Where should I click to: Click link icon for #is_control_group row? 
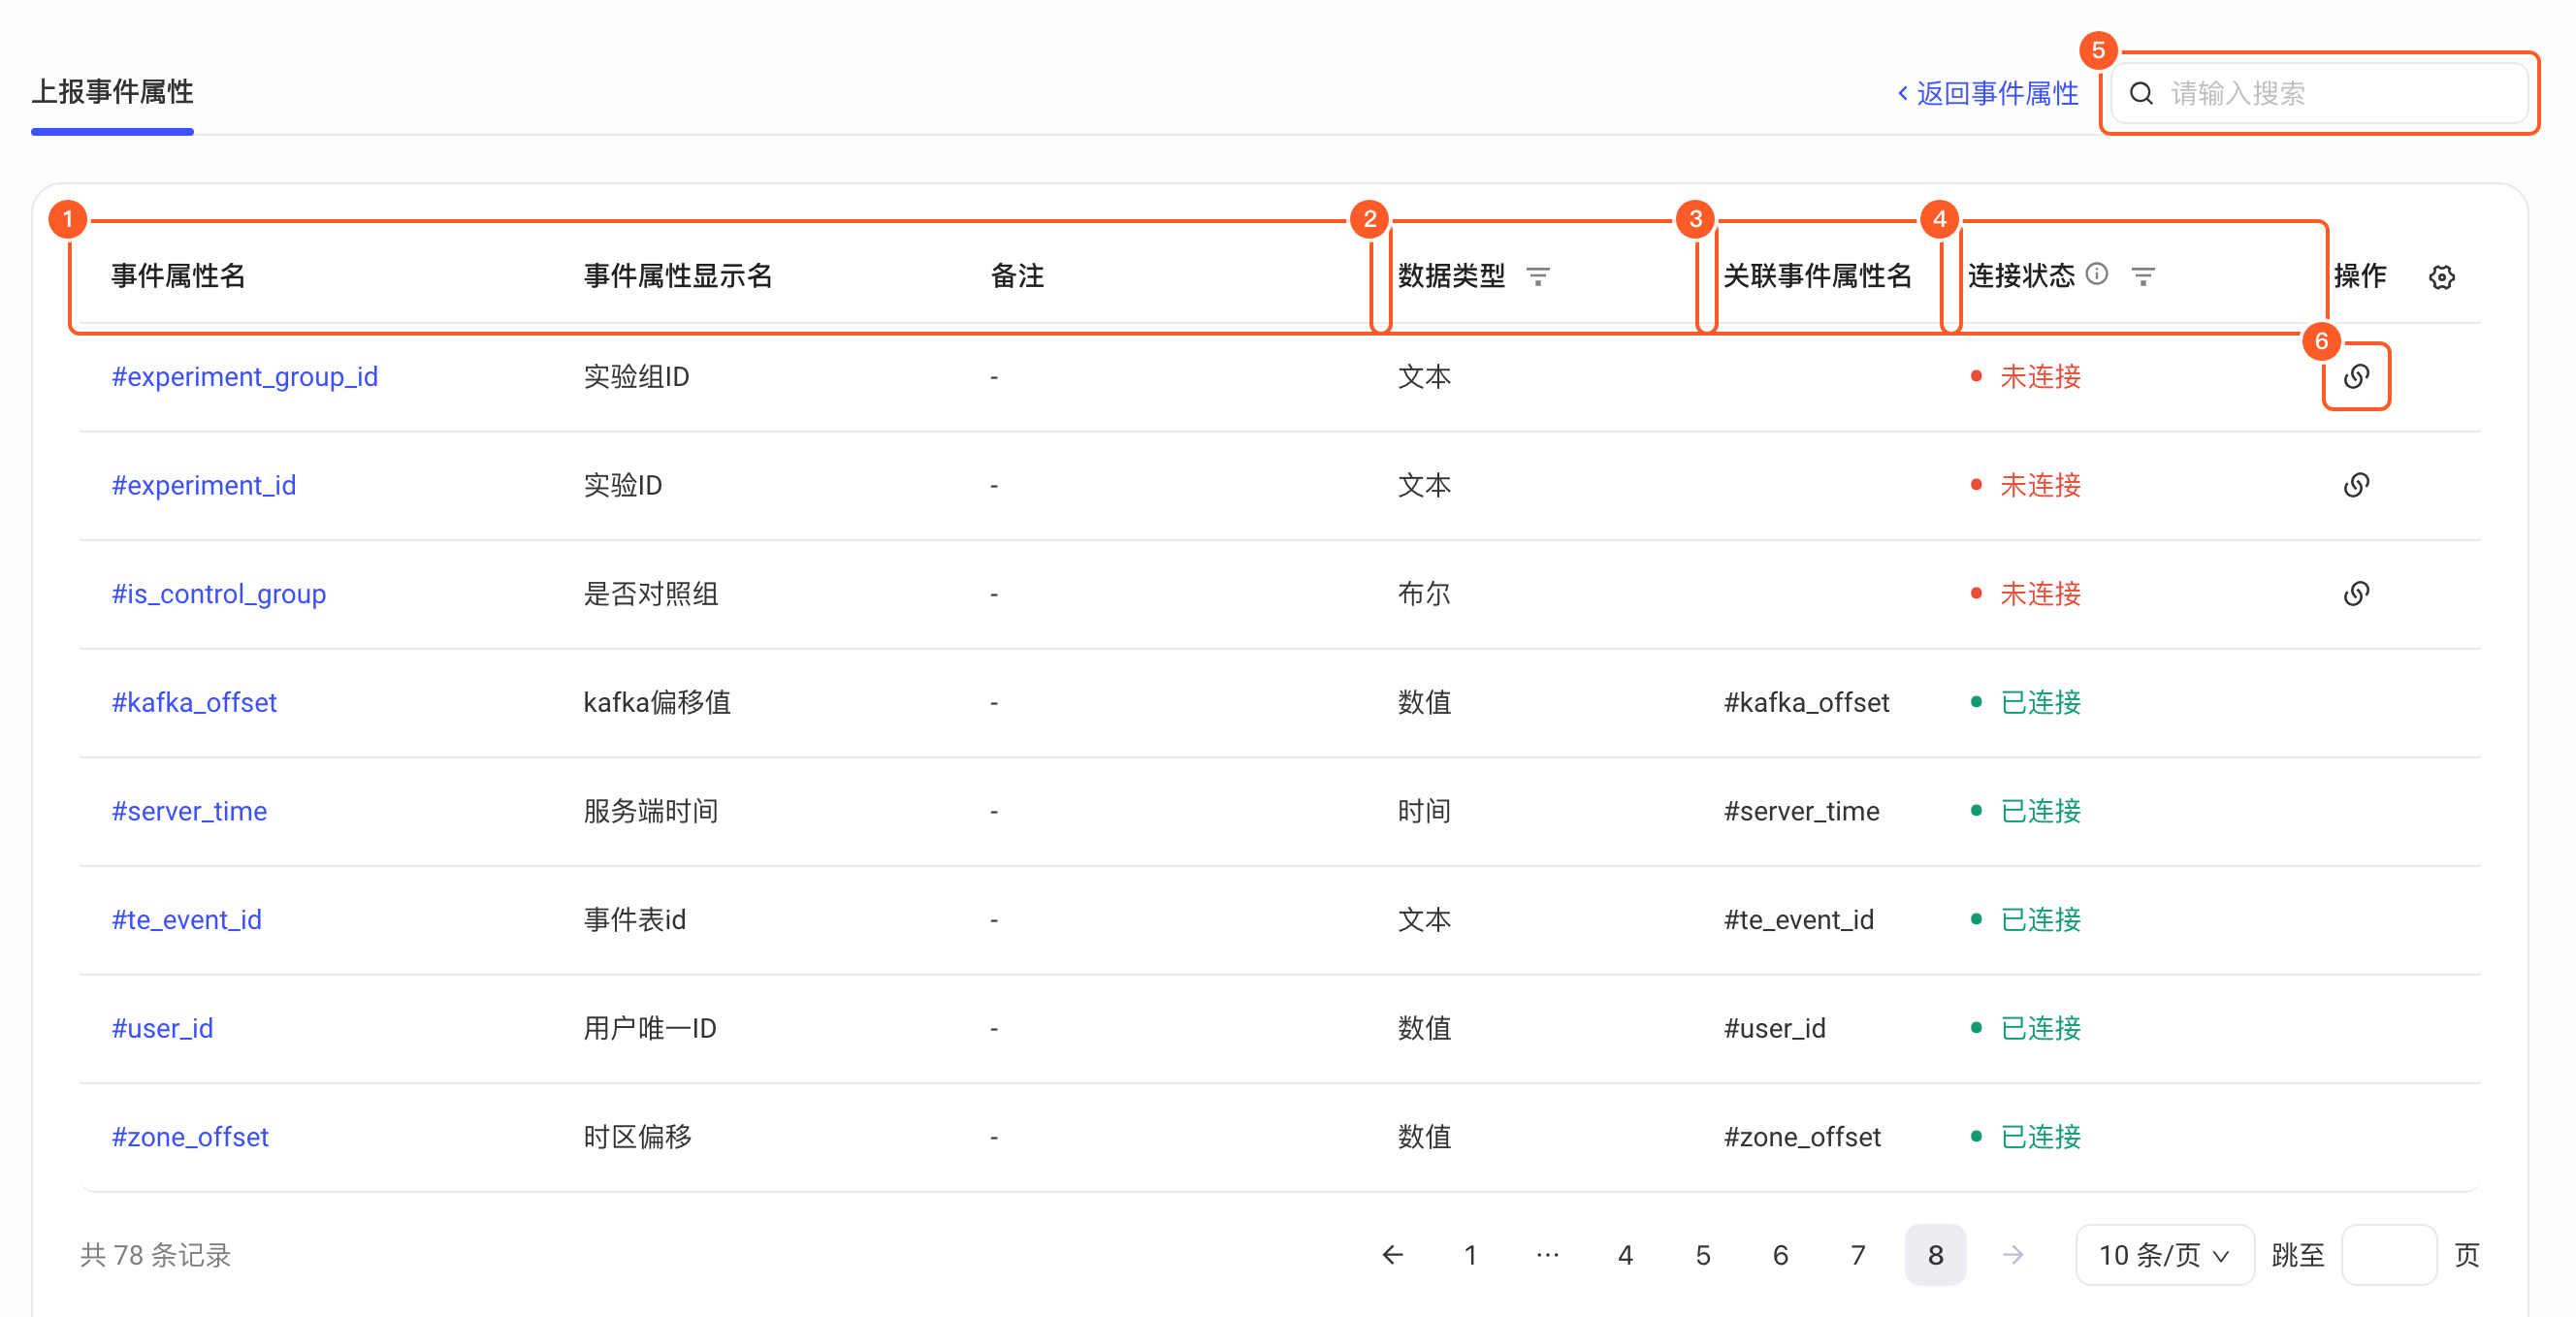[x=2356, y=594]
